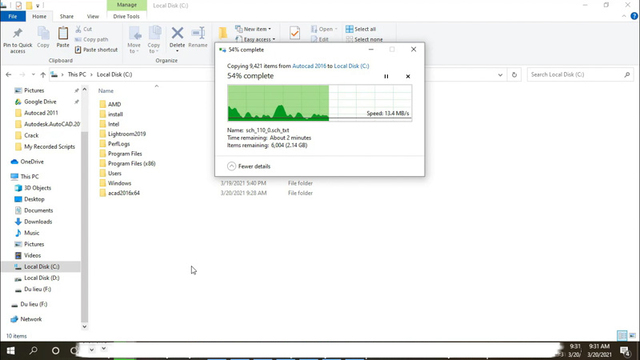Image resolution: width=640 pixels, height=360 pixels.
Task: Open the View ribbon tab
Action: point(93,16)
